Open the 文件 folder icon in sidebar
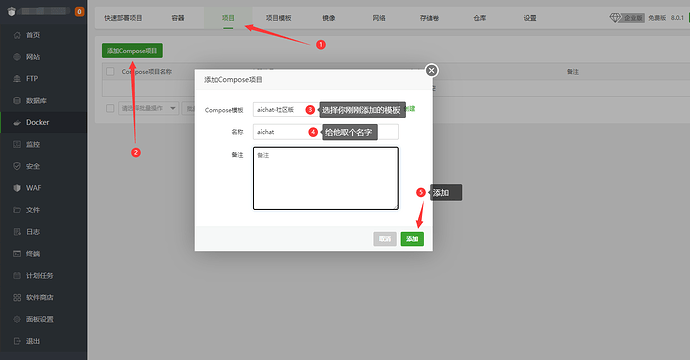Viewport: 690px width, 360px height. pyautogui.click(x=17, y=210)
